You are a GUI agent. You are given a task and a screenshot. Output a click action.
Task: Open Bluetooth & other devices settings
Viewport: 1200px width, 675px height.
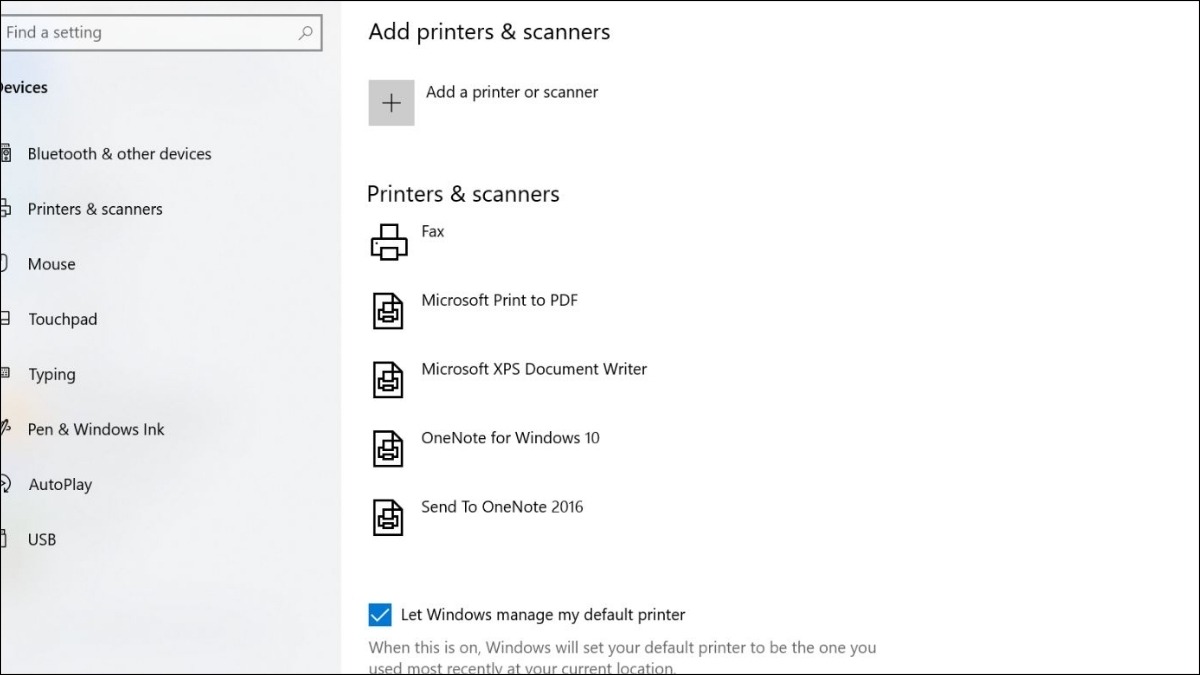point(120,154)
